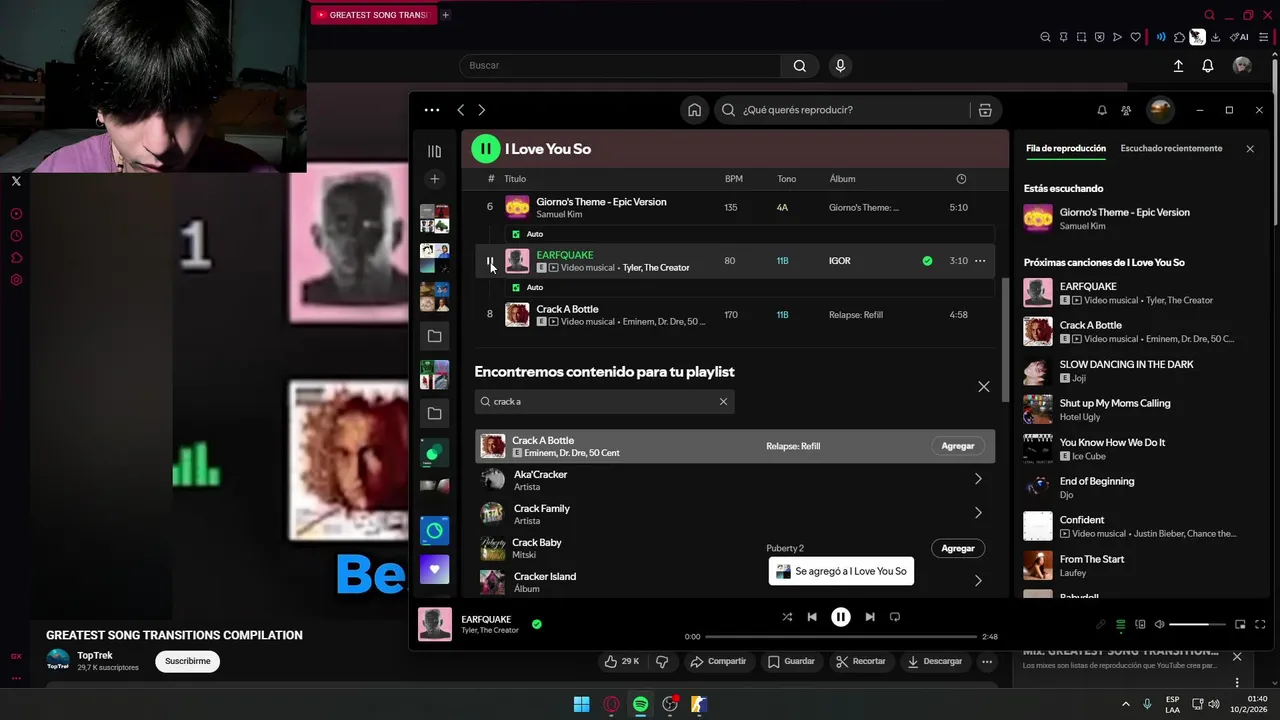Image resolution: width=1280 pixels, height=720 pixels.
Task: Click YouTube Descargar button
Action: click(x=935, y=661)
